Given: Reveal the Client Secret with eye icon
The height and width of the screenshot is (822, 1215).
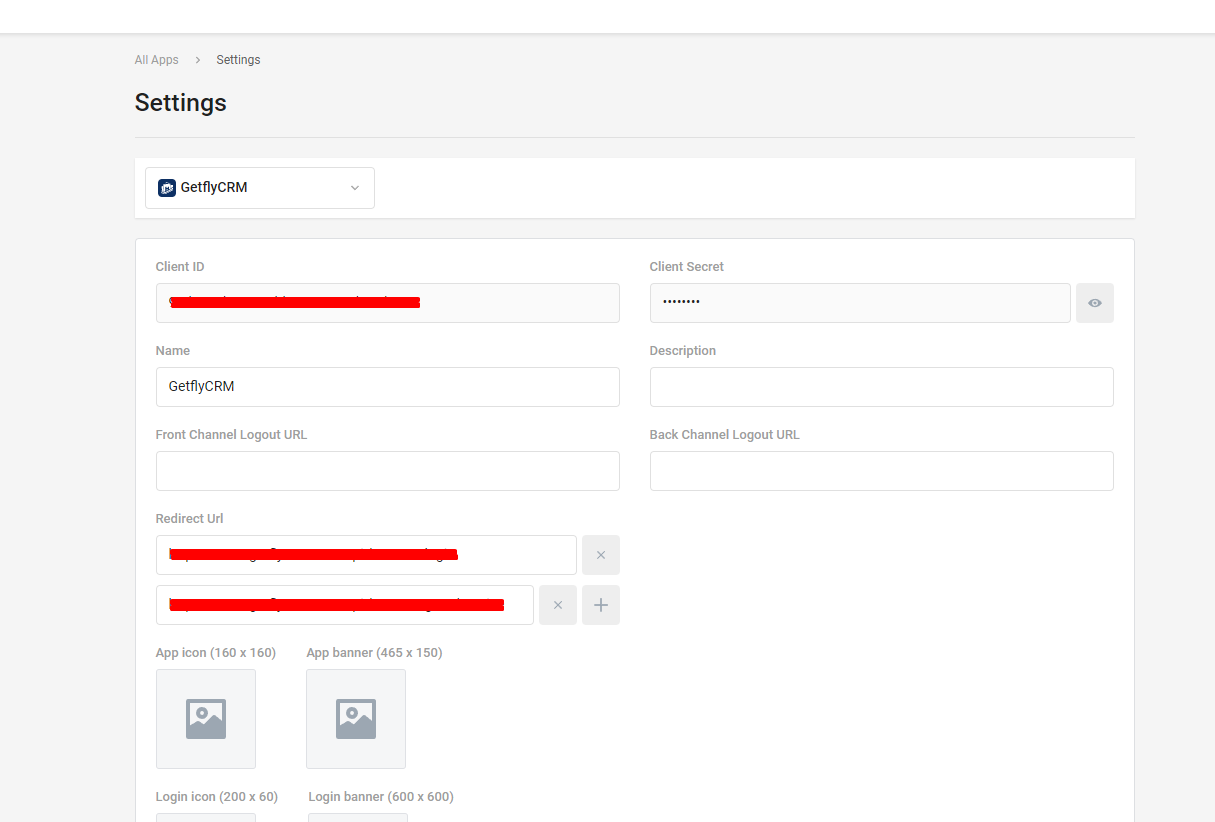Looking at the screenshot, I should click(x=1094, y=303).
